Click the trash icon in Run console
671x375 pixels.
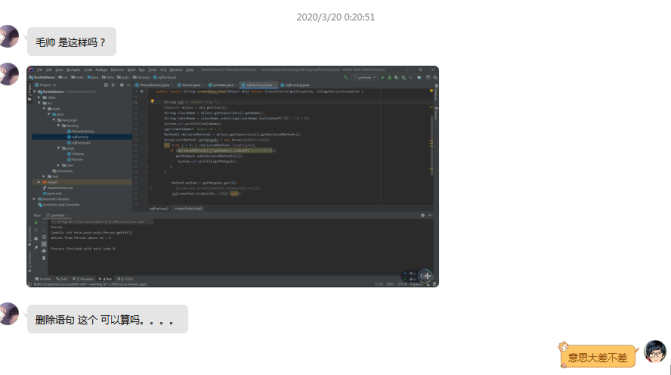point(44,258)
